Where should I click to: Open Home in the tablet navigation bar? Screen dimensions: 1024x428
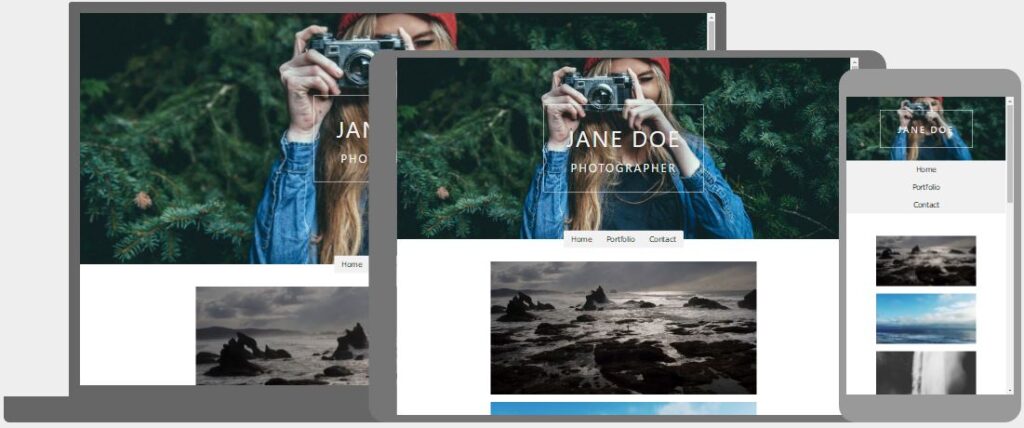(x=582, y=239)
